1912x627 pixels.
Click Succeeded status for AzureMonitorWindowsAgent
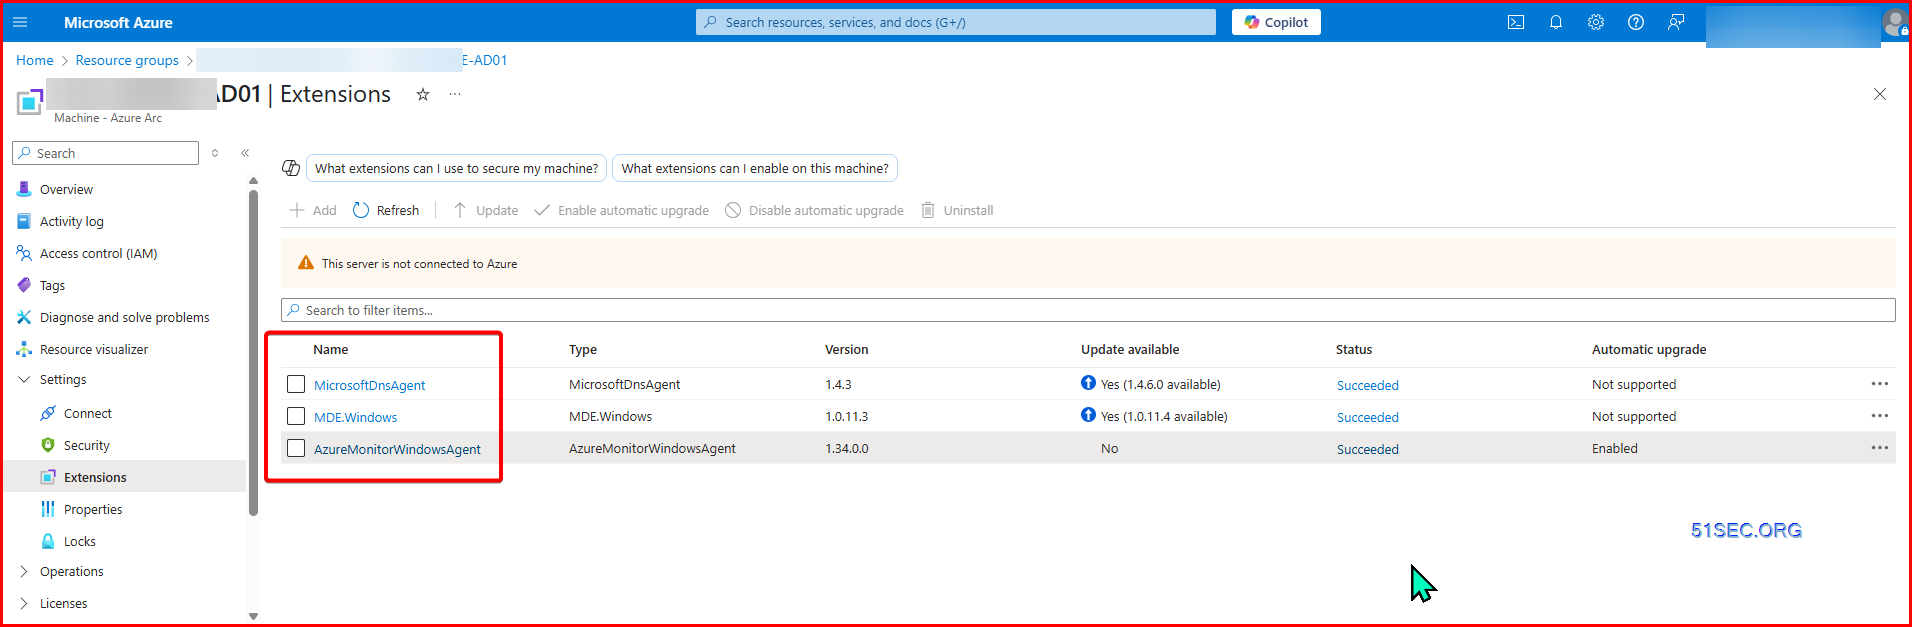[x=1368, y=449]
